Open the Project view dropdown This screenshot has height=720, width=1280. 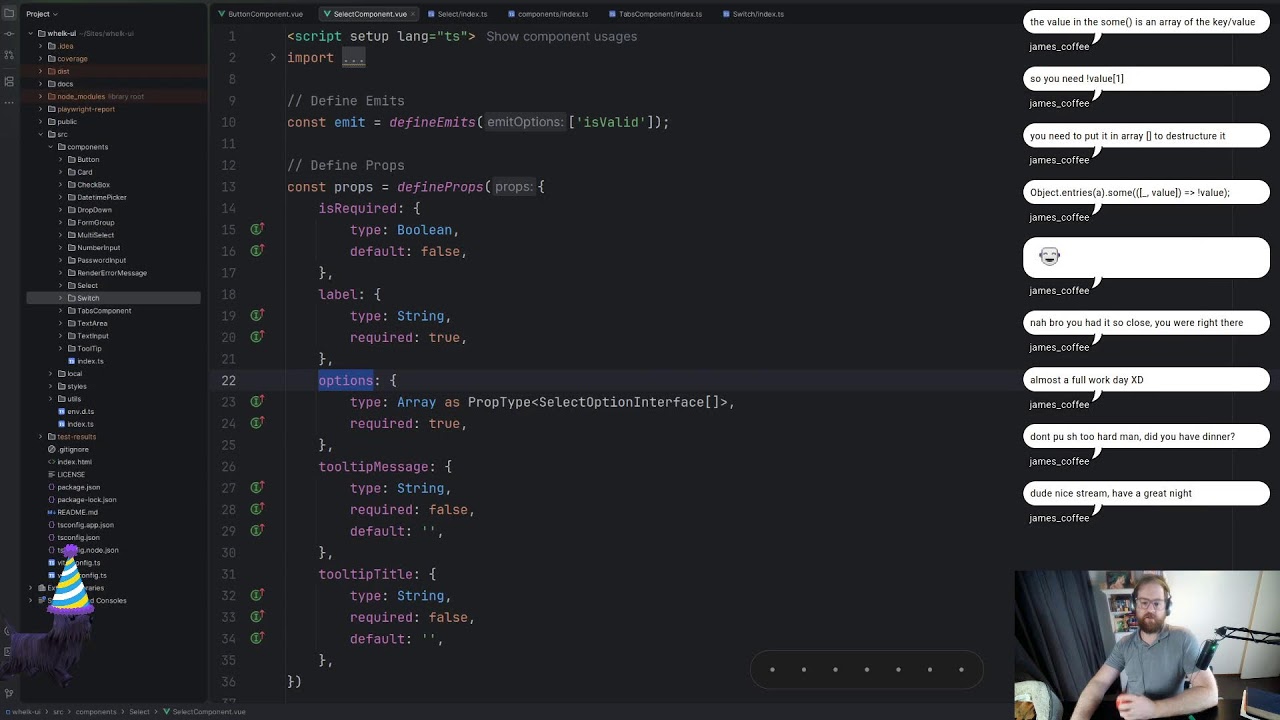coord(43,14)
